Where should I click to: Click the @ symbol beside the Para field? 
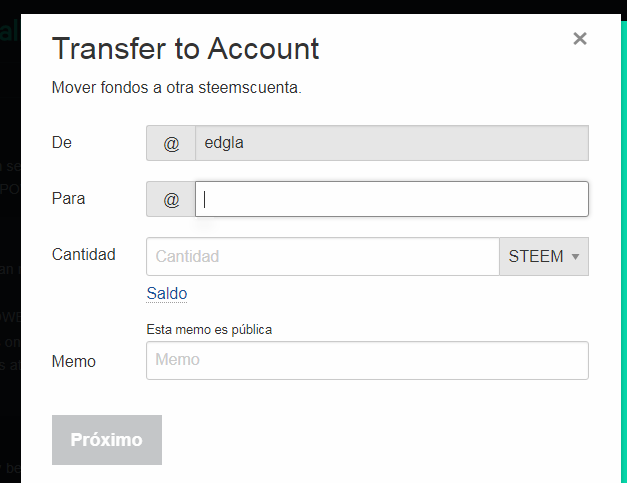[171, 199]
